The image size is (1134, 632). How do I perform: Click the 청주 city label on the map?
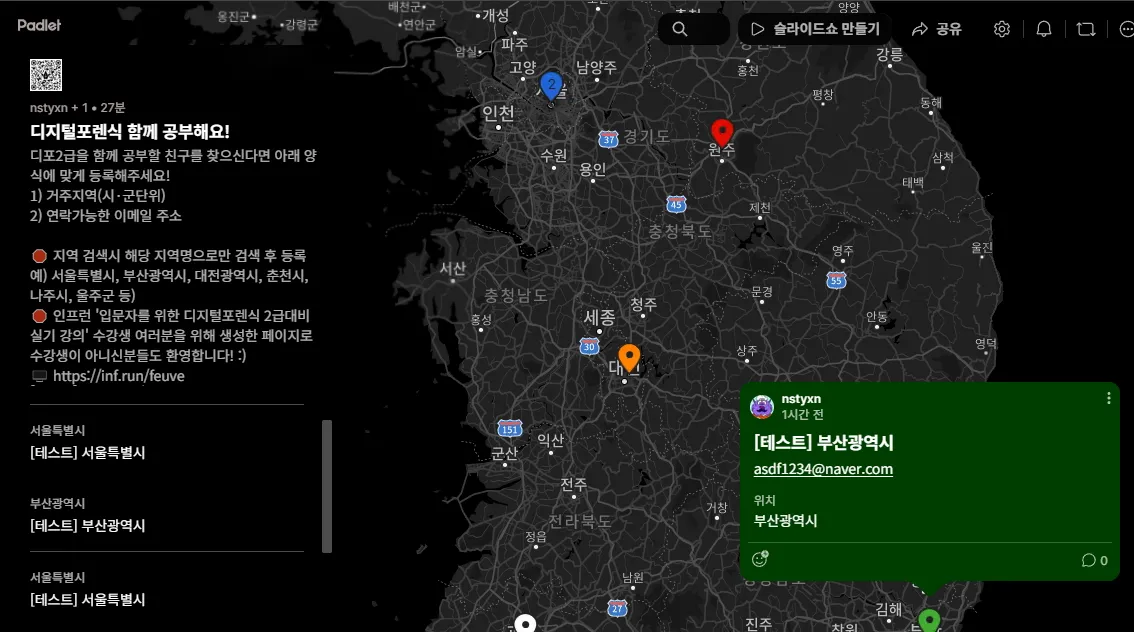point(644,304)
